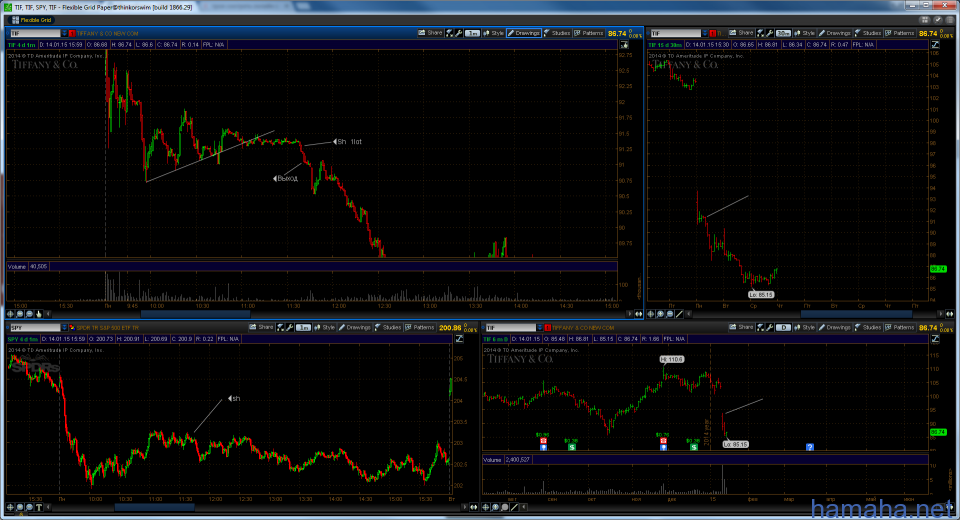Viewport: 960px width, 520px height.
Task: Open the 1m timeframe selector in the SPY chart
Action: pyautogui.click(x=303, y=328)
